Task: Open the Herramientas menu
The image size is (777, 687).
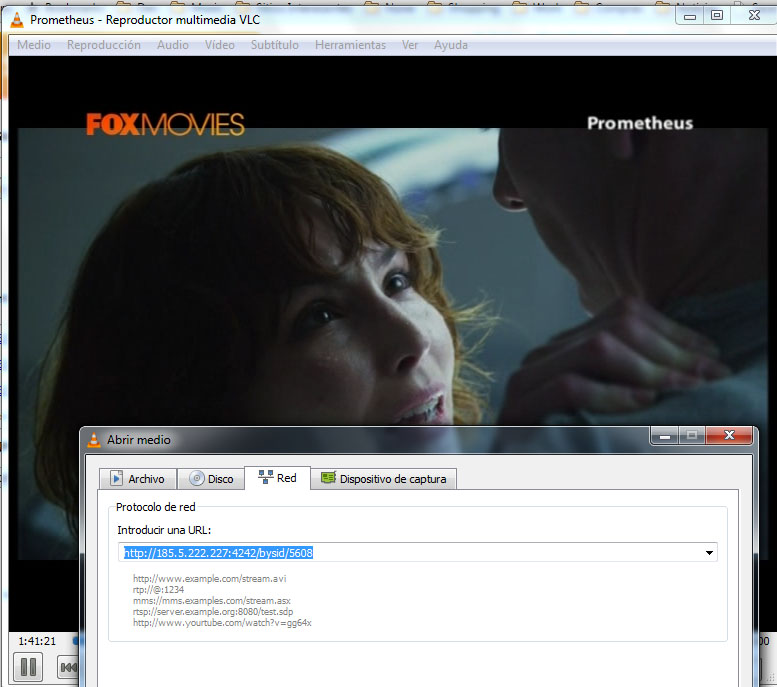Action: coord(350,45)
